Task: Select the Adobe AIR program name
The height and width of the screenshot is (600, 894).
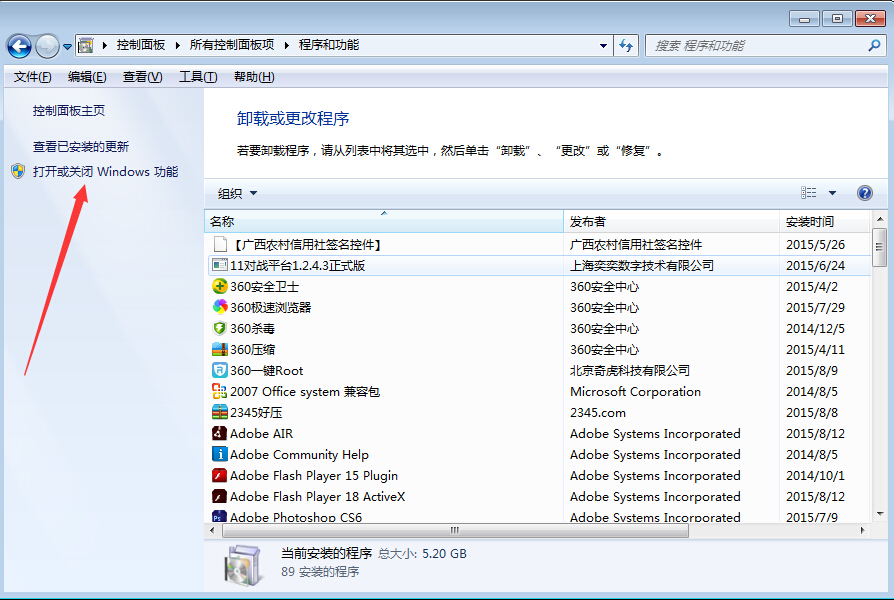Action: (x=262, y=434)
